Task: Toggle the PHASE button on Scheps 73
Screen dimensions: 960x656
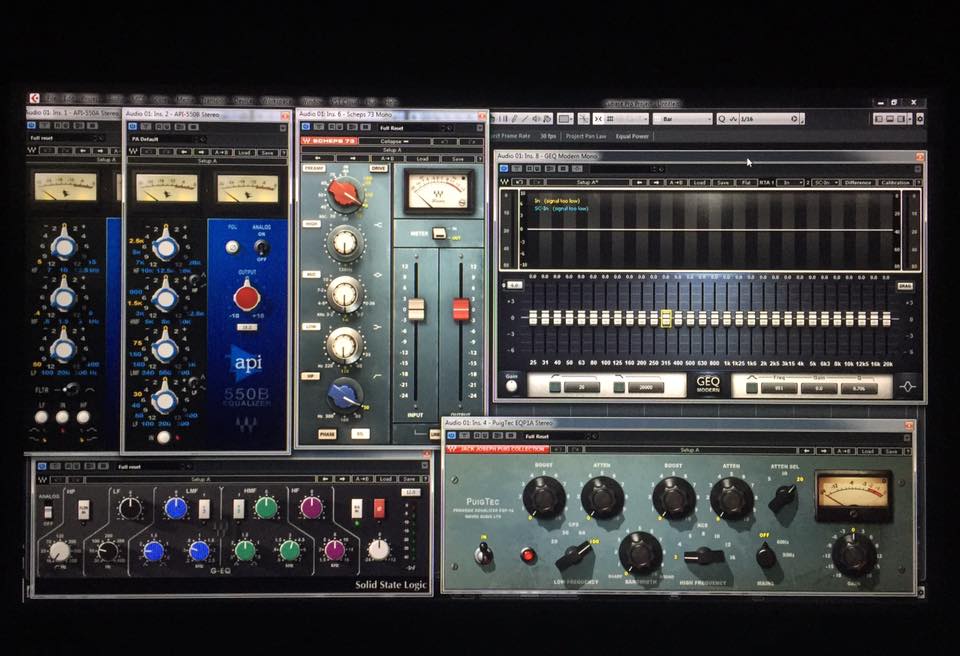Action: tap(327, 434)
